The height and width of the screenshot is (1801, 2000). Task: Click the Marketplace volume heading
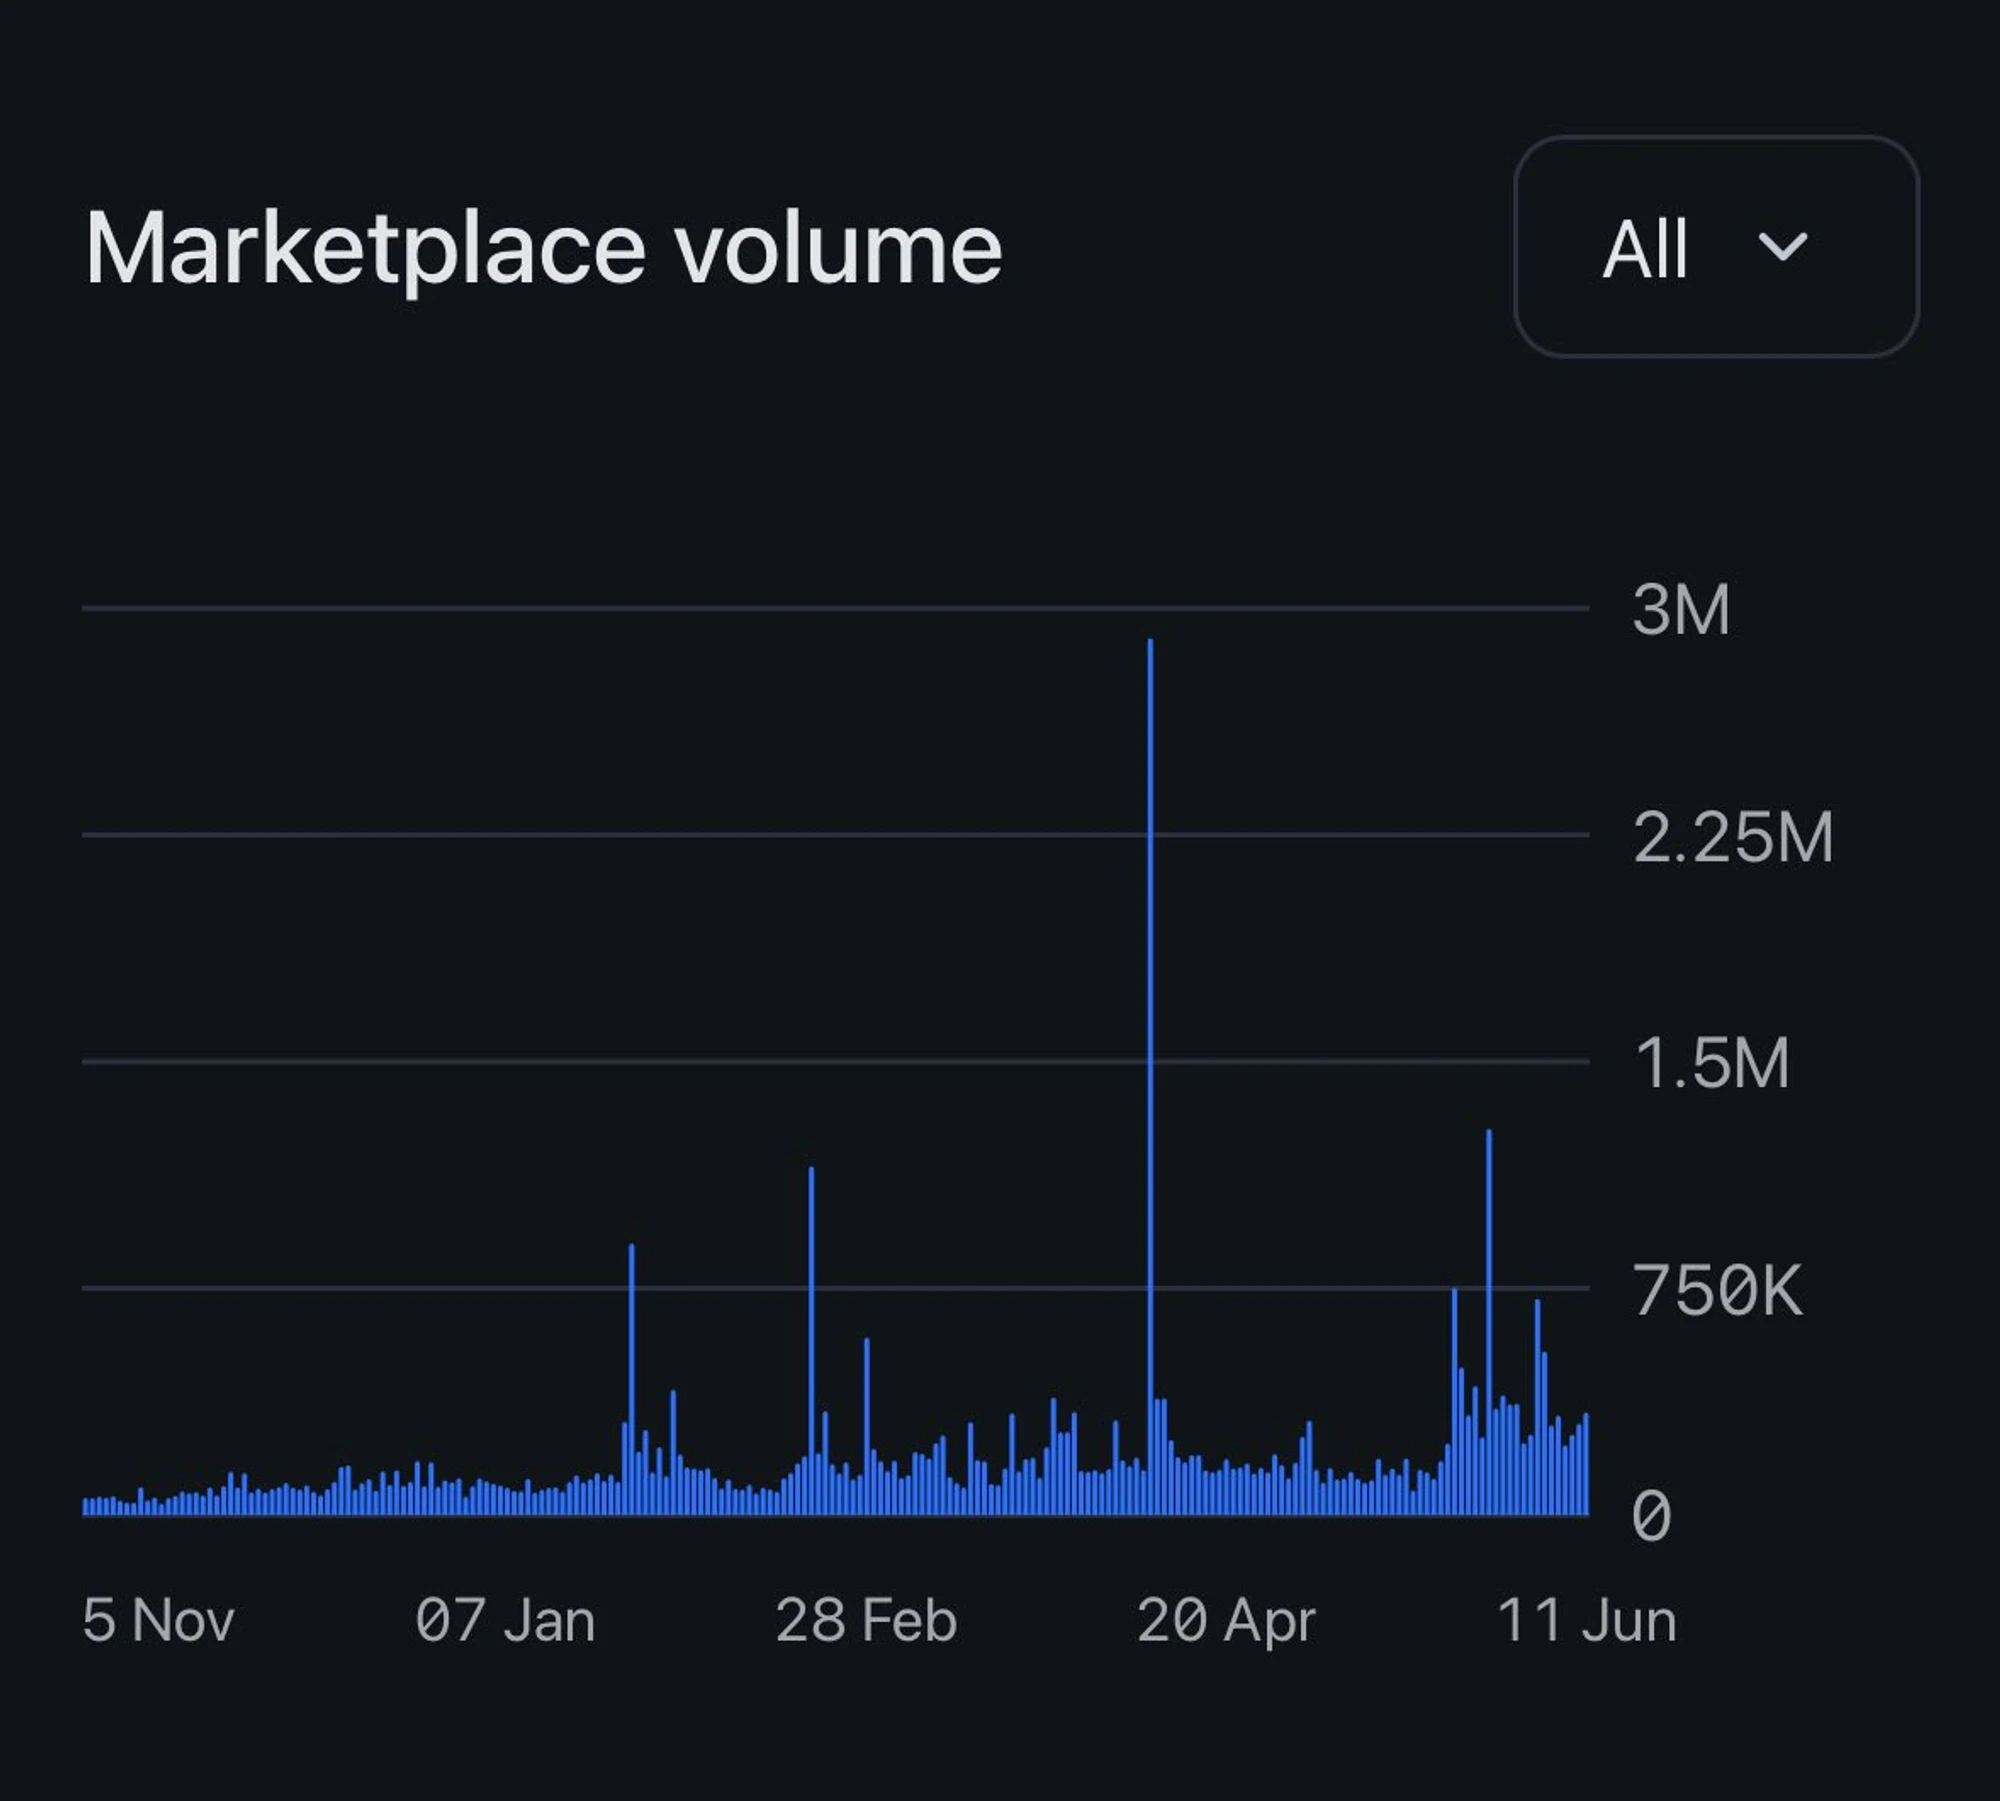click(x=543, y=248)
